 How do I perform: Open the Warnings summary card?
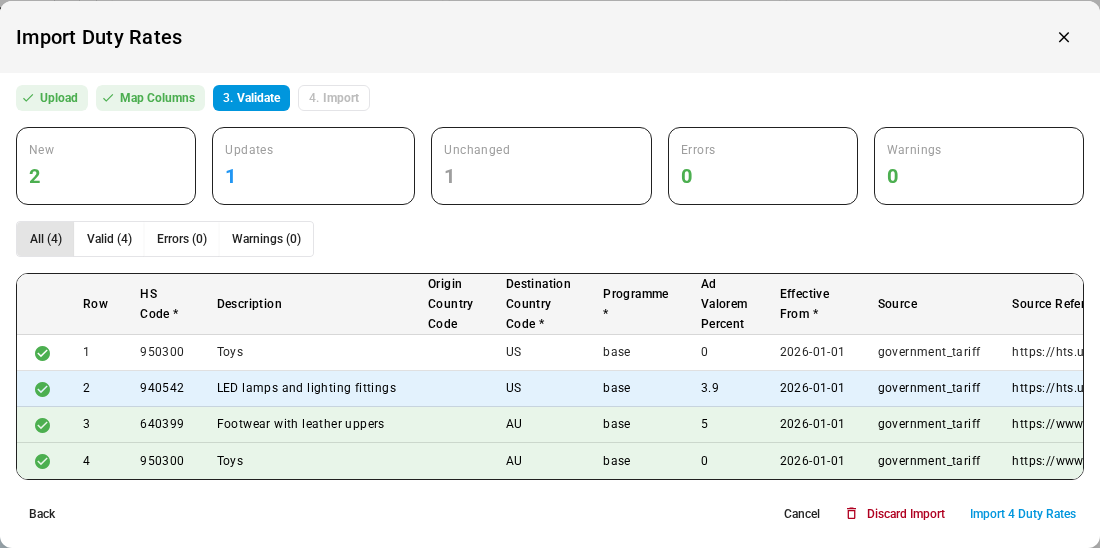[x=979, y=166]
